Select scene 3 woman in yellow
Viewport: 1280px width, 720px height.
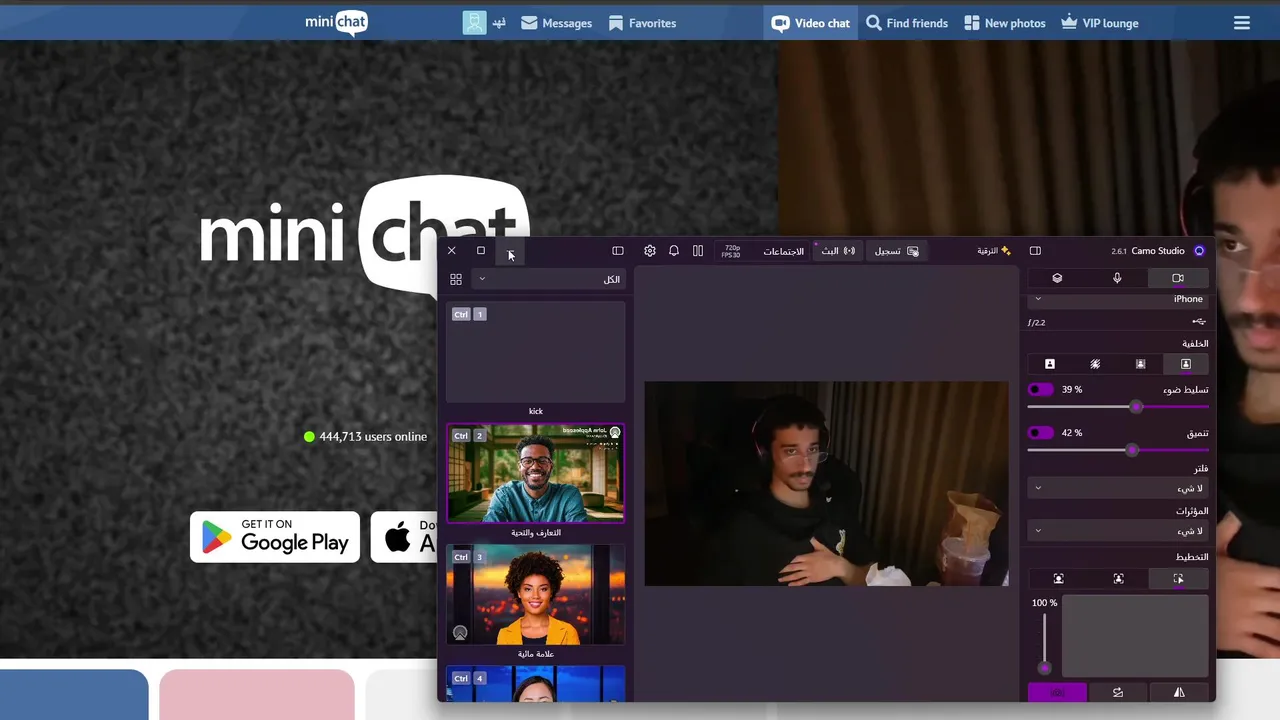click(536, 595)
